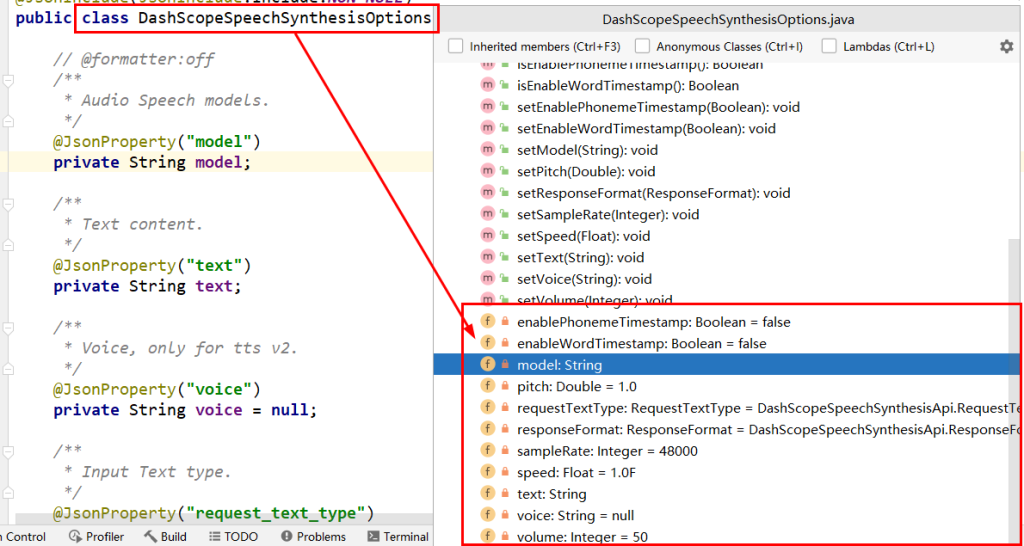This screenshot has width=1024, height=546.
Task: Jump to the volume: Integer = 50 field
Action: (582, 537)
